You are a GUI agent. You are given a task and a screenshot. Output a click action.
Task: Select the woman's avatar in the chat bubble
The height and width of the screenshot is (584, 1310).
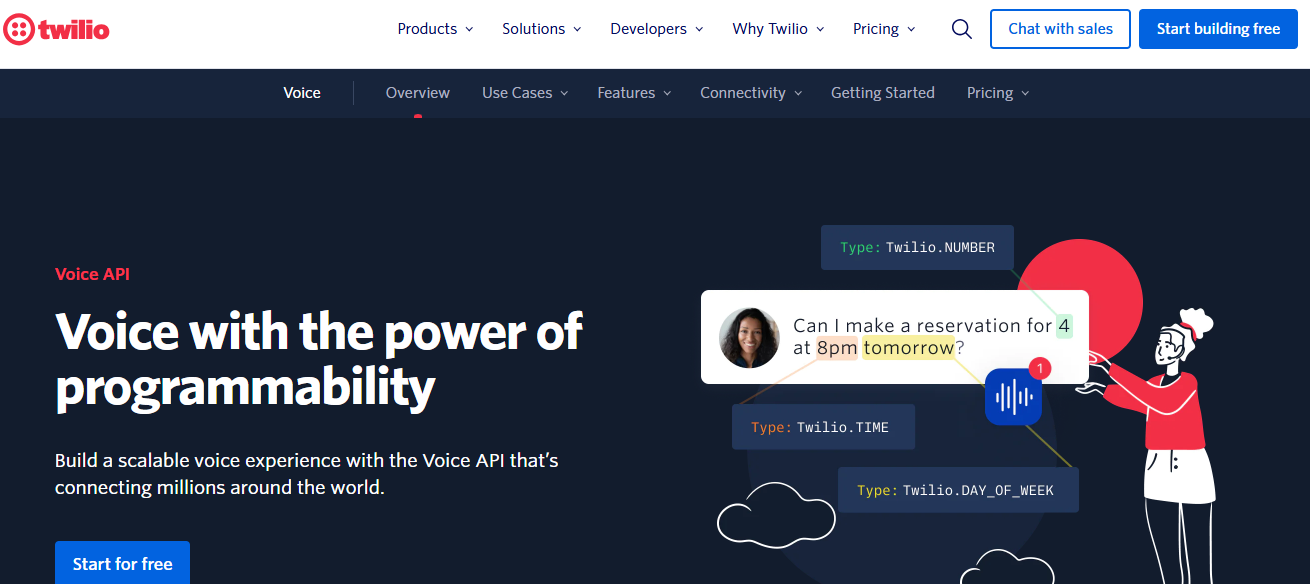point(749,337)
